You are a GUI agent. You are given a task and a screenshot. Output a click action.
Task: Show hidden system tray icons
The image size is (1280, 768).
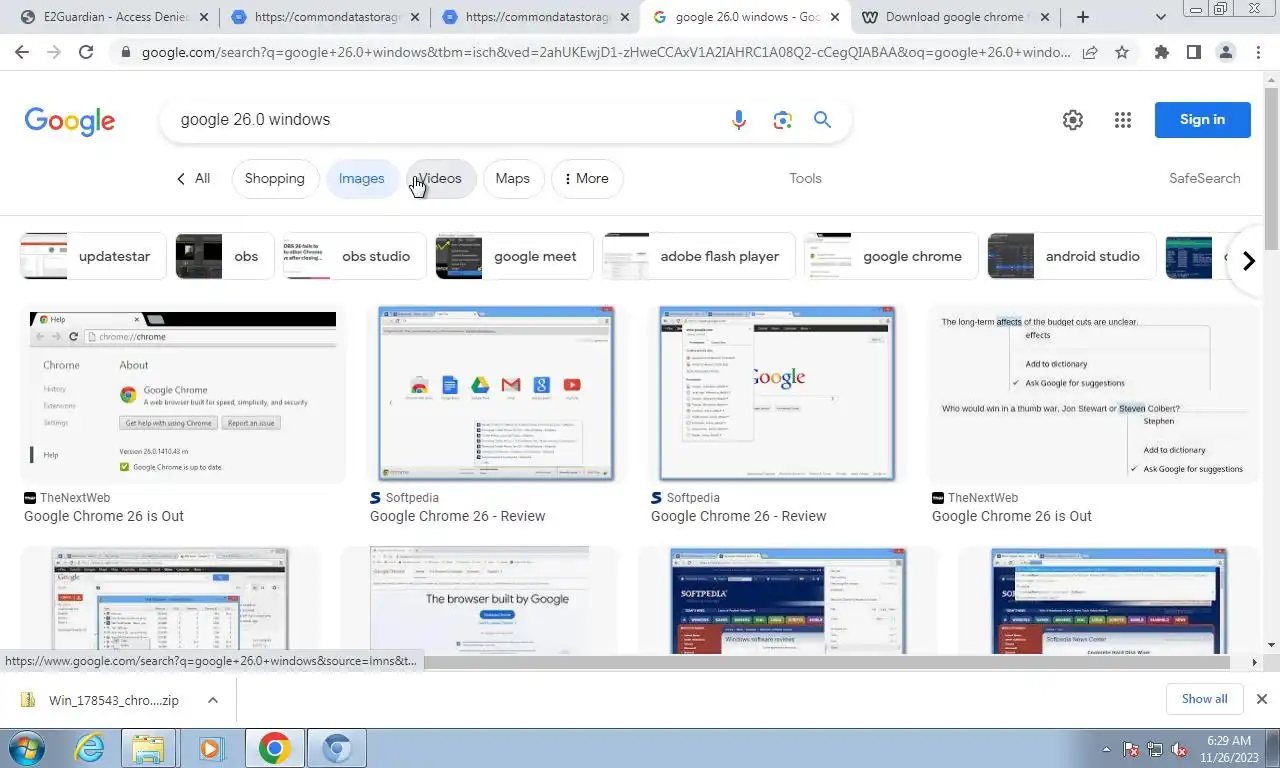1106,749
